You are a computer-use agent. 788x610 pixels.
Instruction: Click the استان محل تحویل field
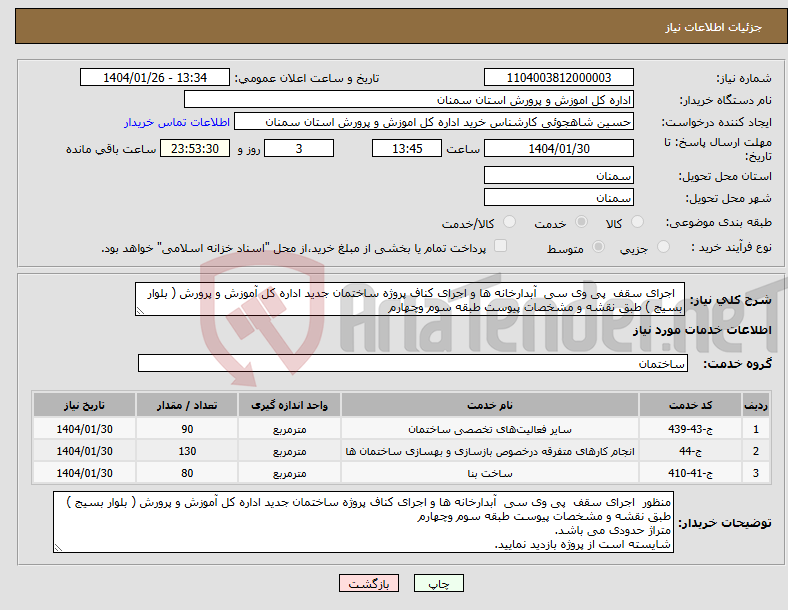559,174
